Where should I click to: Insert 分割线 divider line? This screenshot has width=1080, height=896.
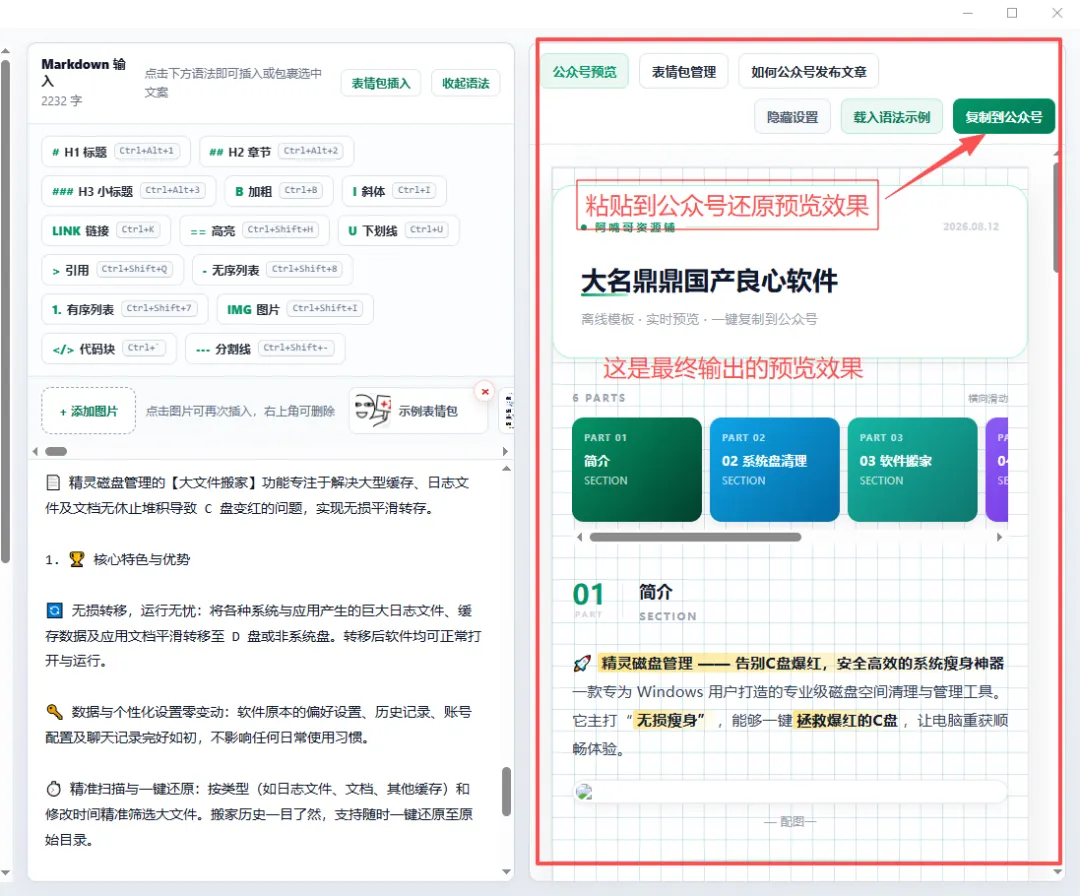(265, 348)
